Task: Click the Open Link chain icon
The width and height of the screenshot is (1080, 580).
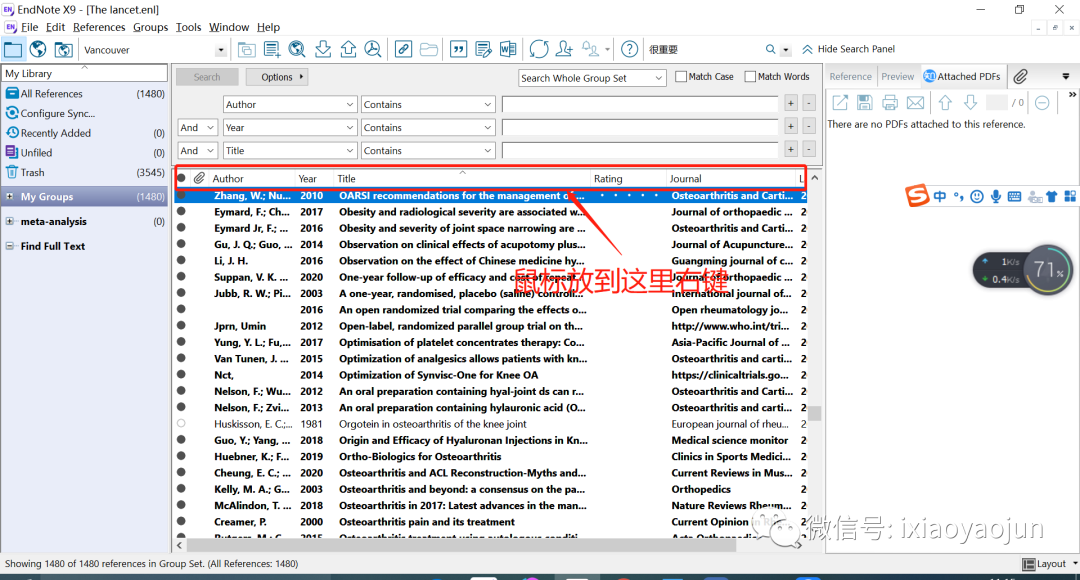Action: [404, 50]
